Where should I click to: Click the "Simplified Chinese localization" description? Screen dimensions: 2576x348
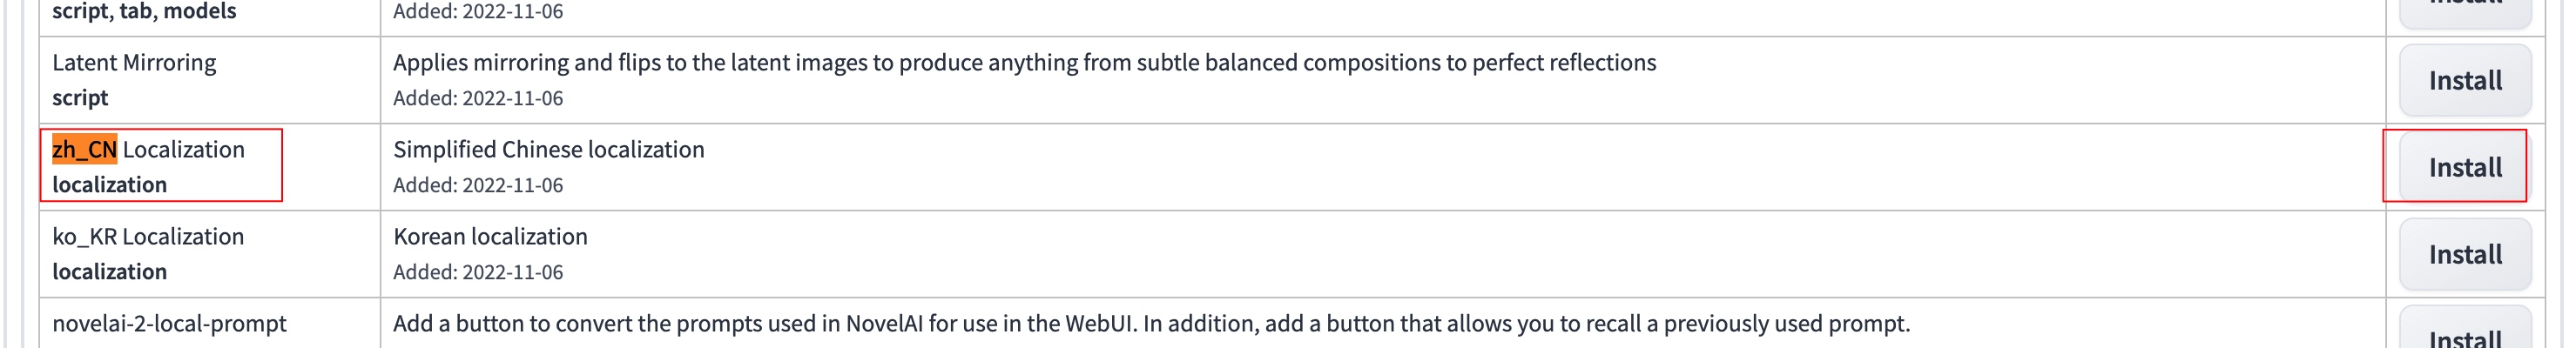click(x=548, y=150)
